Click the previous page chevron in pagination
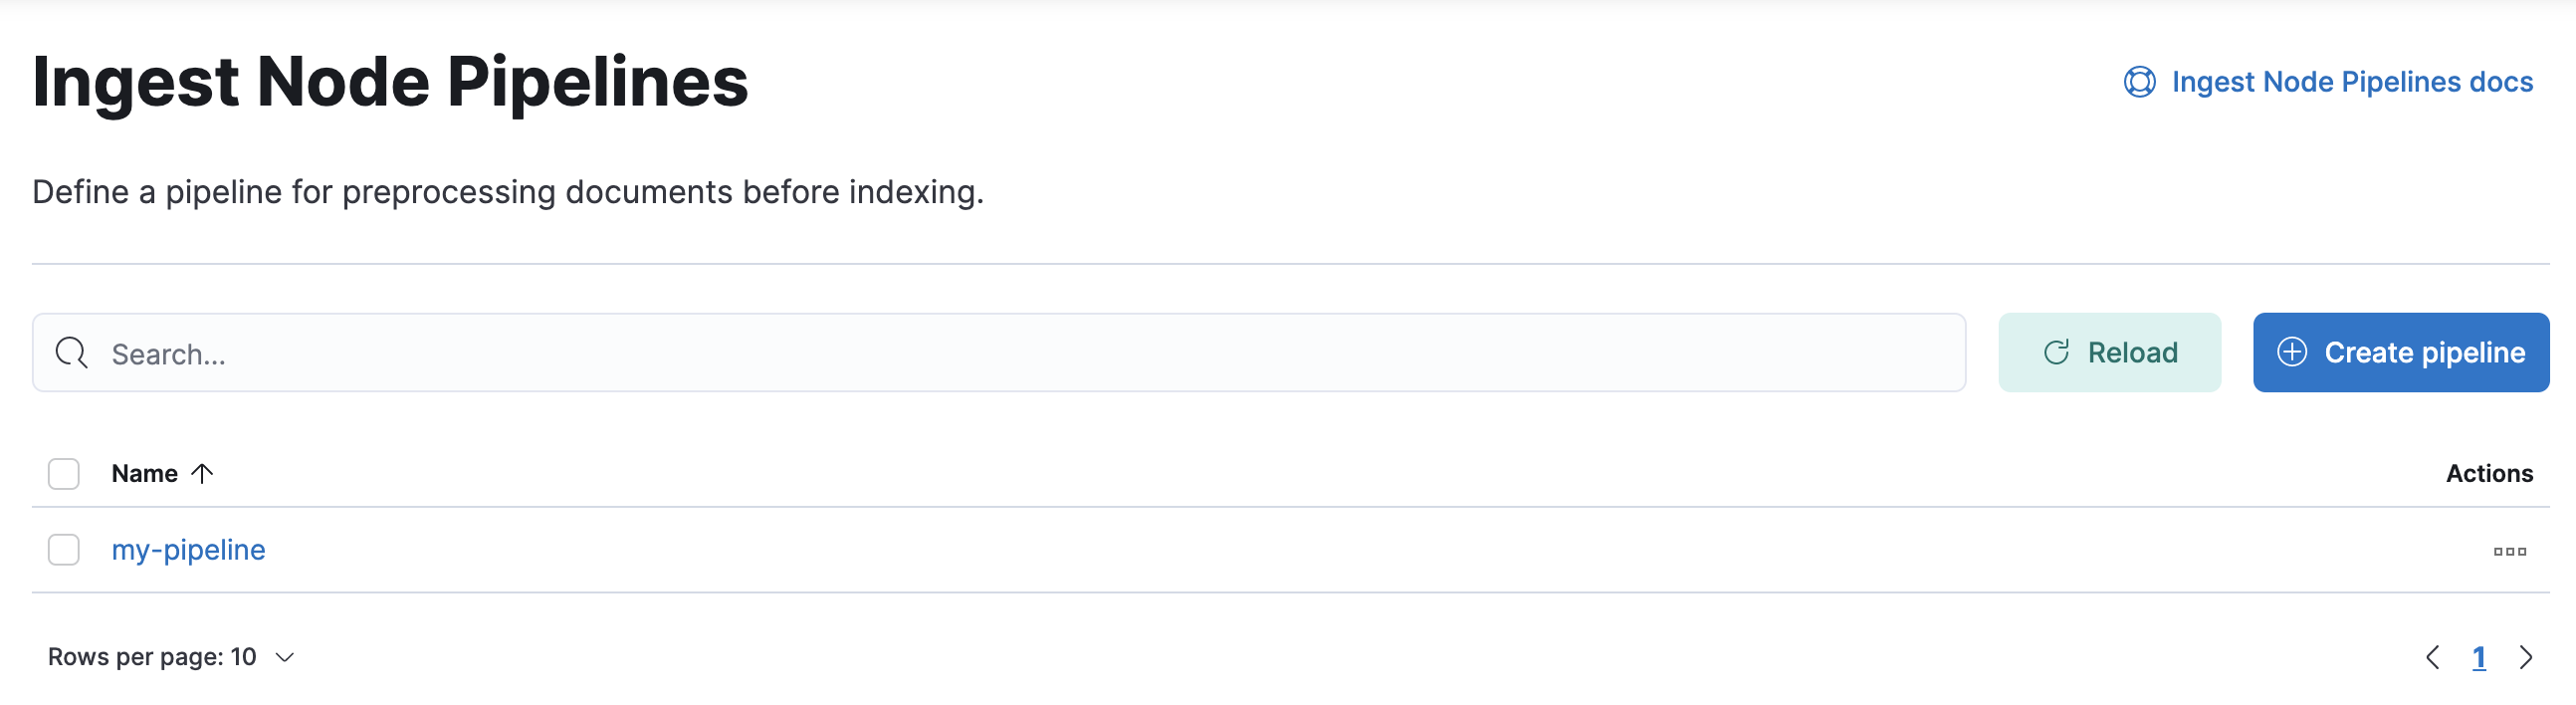Screen dimensions: 2576x705 (2434, 657)
